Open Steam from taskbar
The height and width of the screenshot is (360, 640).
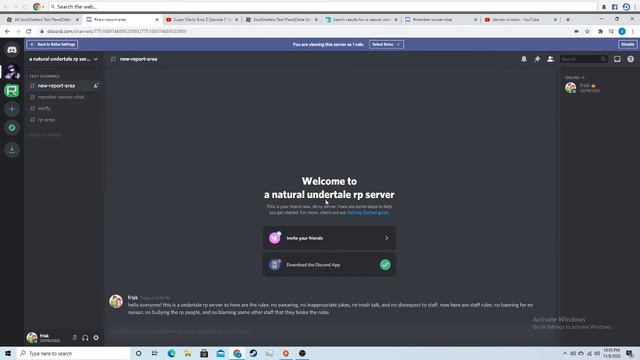pos(253,353)
